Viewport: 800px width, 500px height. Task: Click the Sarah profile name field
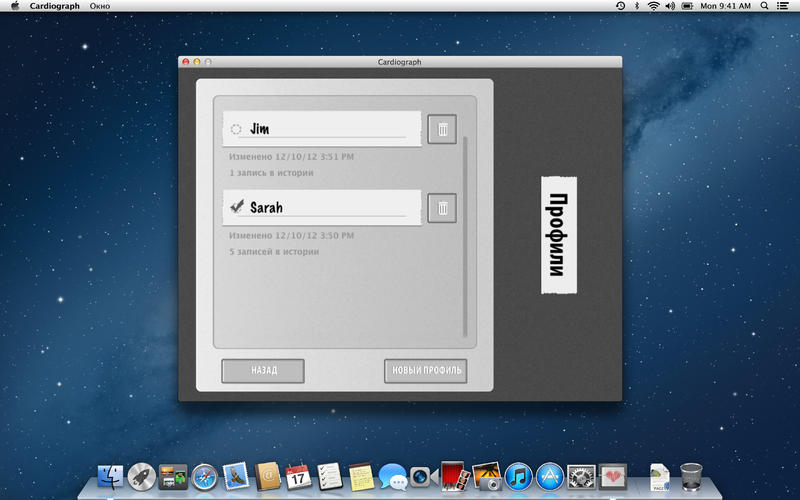322,208
